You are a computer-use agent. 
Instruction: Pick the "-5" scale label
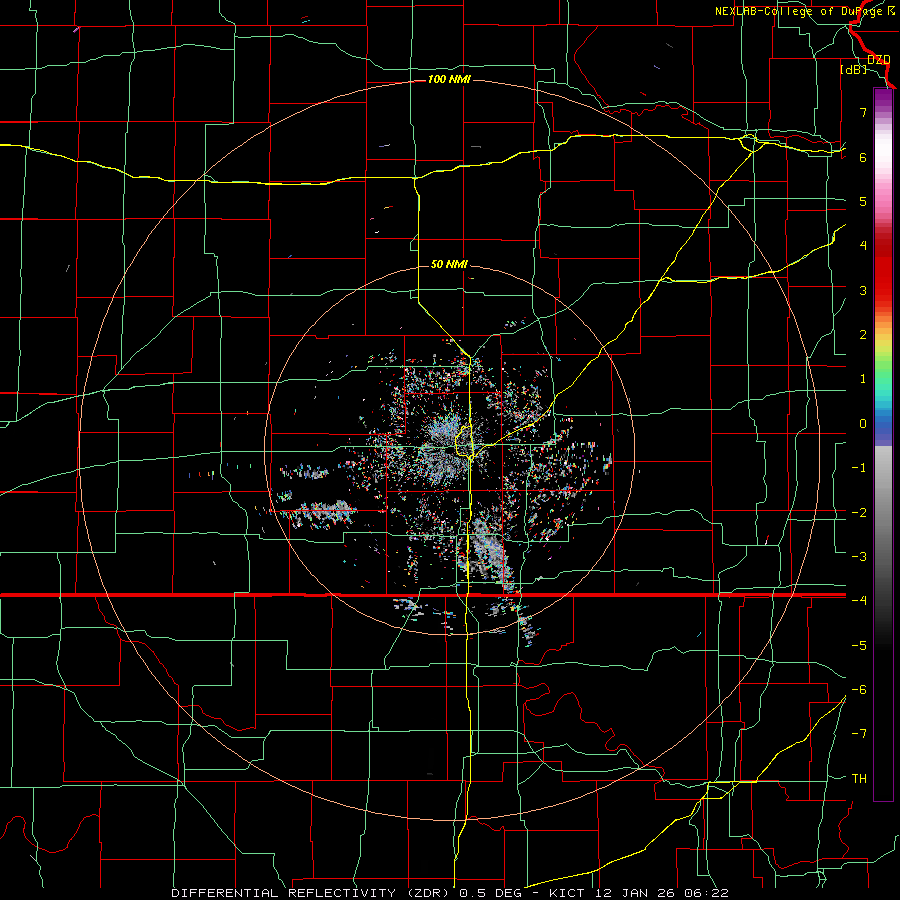(x=859, y=645)
